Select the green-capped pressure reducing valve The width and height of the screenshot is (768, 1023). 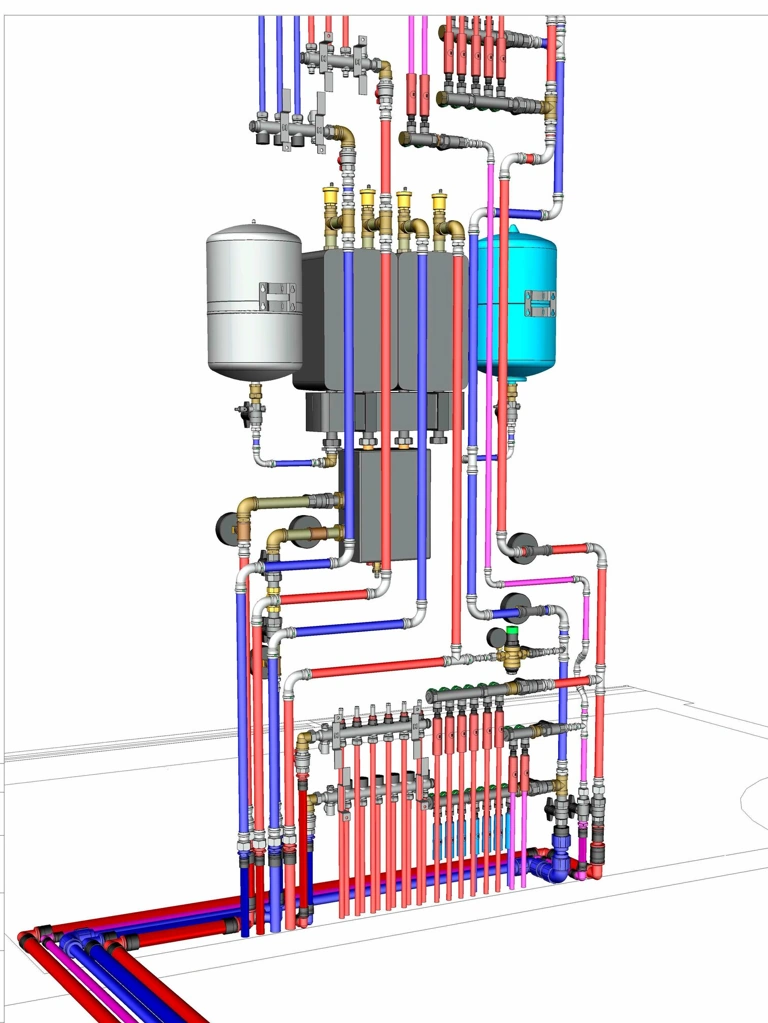[x=511, y=650]
